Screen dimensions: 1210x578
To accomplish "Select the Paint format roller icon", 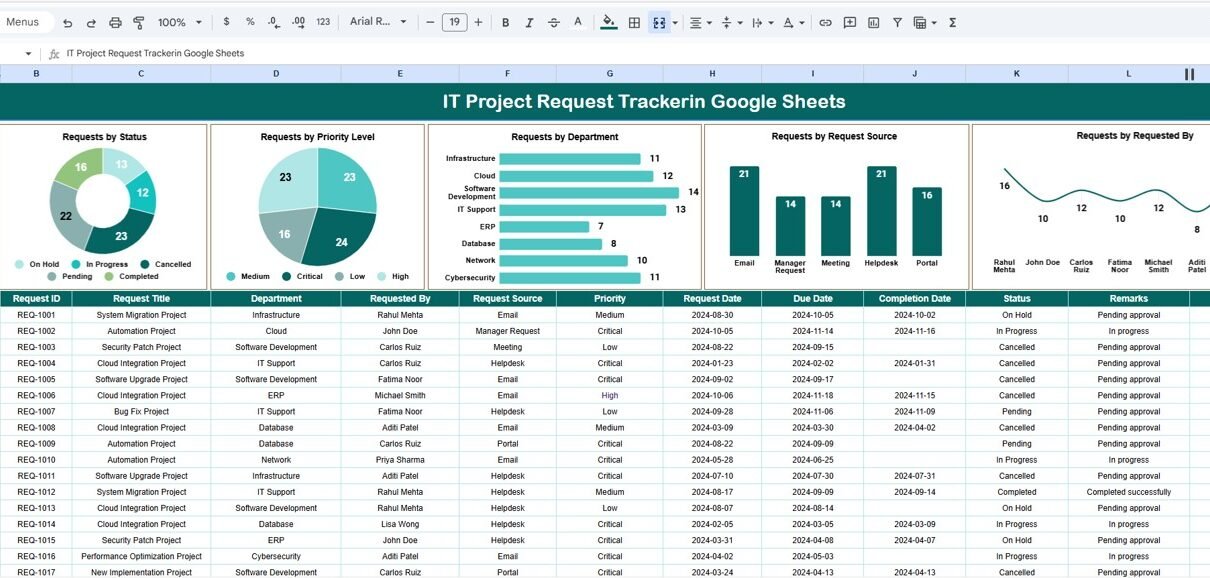I will (x=139, y=22).
